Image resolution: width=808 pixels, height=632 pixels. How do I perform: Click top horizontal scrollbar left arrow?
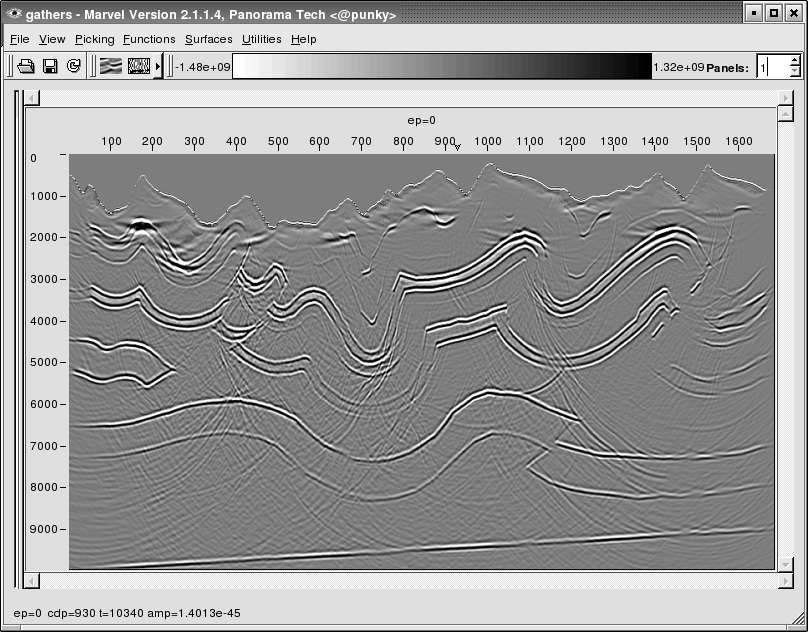tap(32, 98)
